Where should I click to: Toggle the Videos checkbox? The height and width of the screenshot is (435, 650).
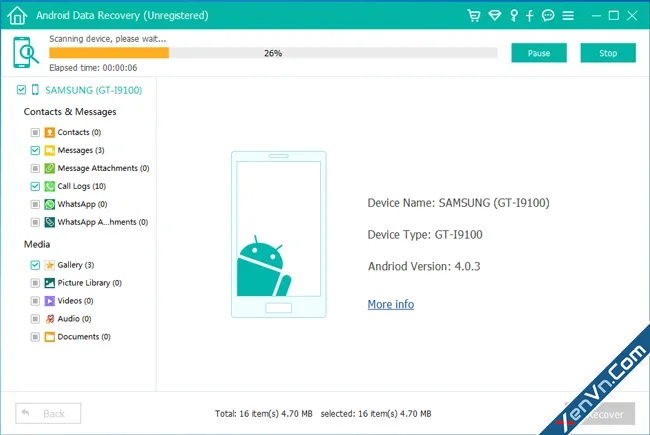point(35,301)
